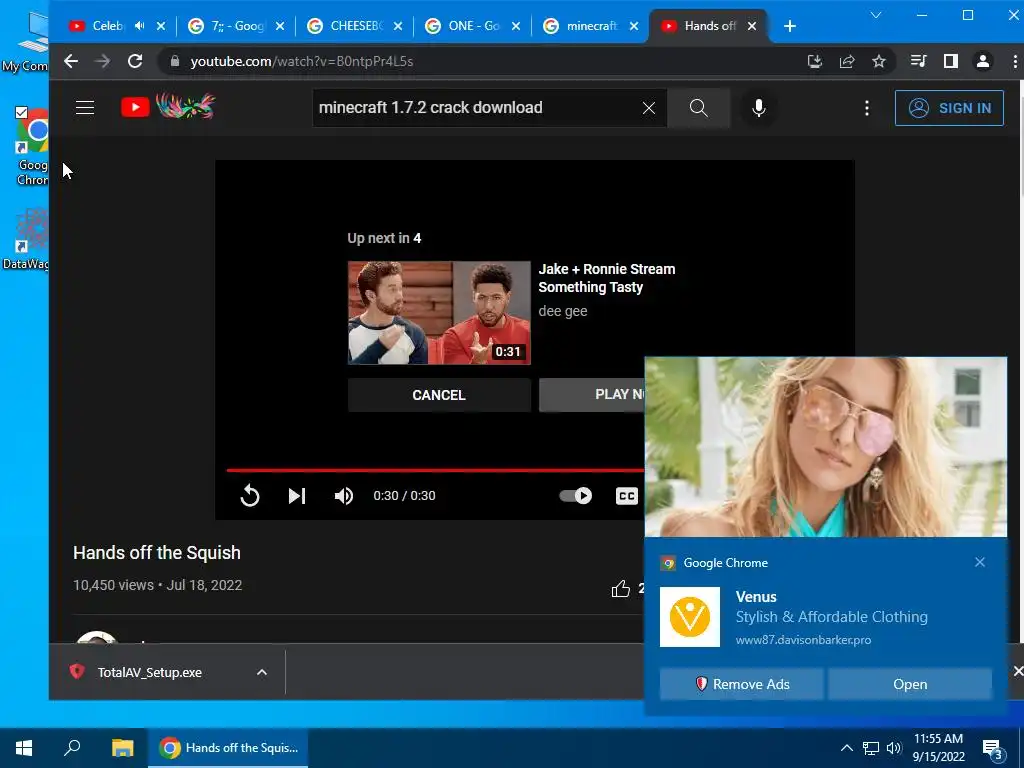Bookmark this page with star icon
1024x768 pixels.
pos(879,61)
